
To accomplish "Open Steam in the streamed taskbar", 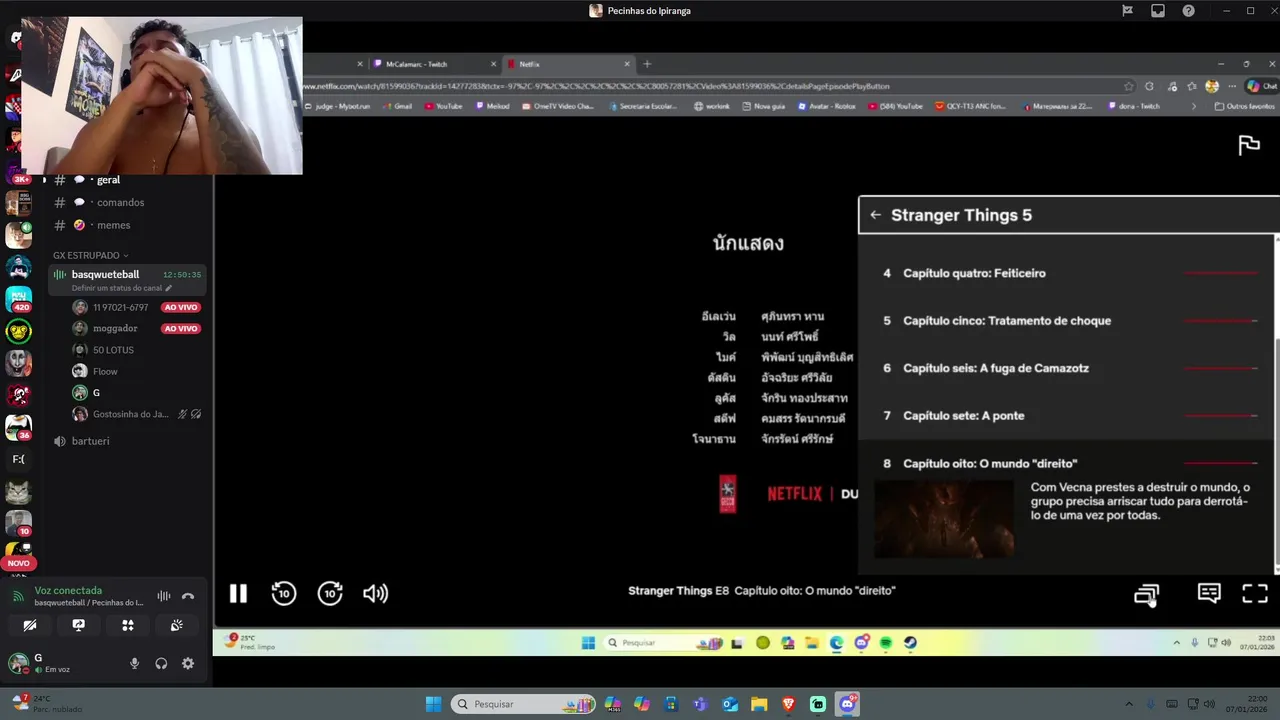I will coord(910,643).
